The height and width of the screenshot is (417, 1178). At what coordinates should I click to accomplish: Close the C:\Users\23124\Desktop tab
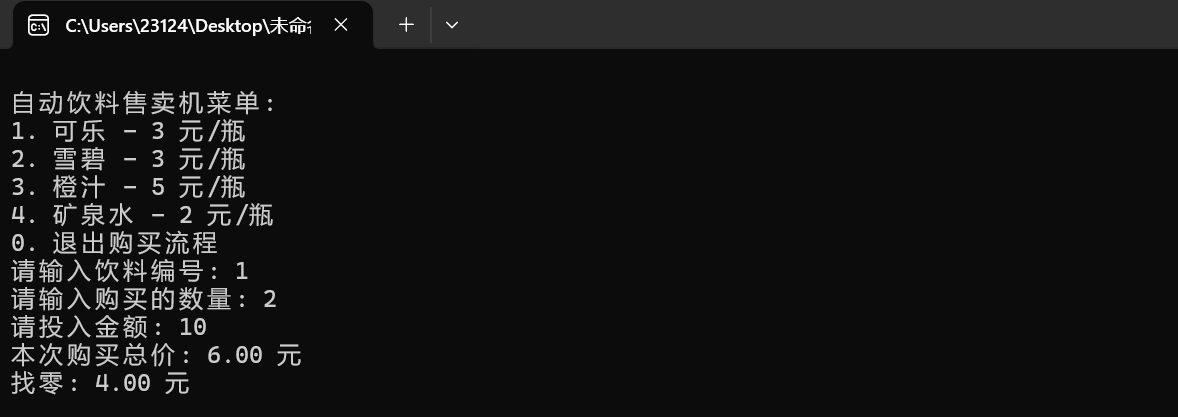340,26
